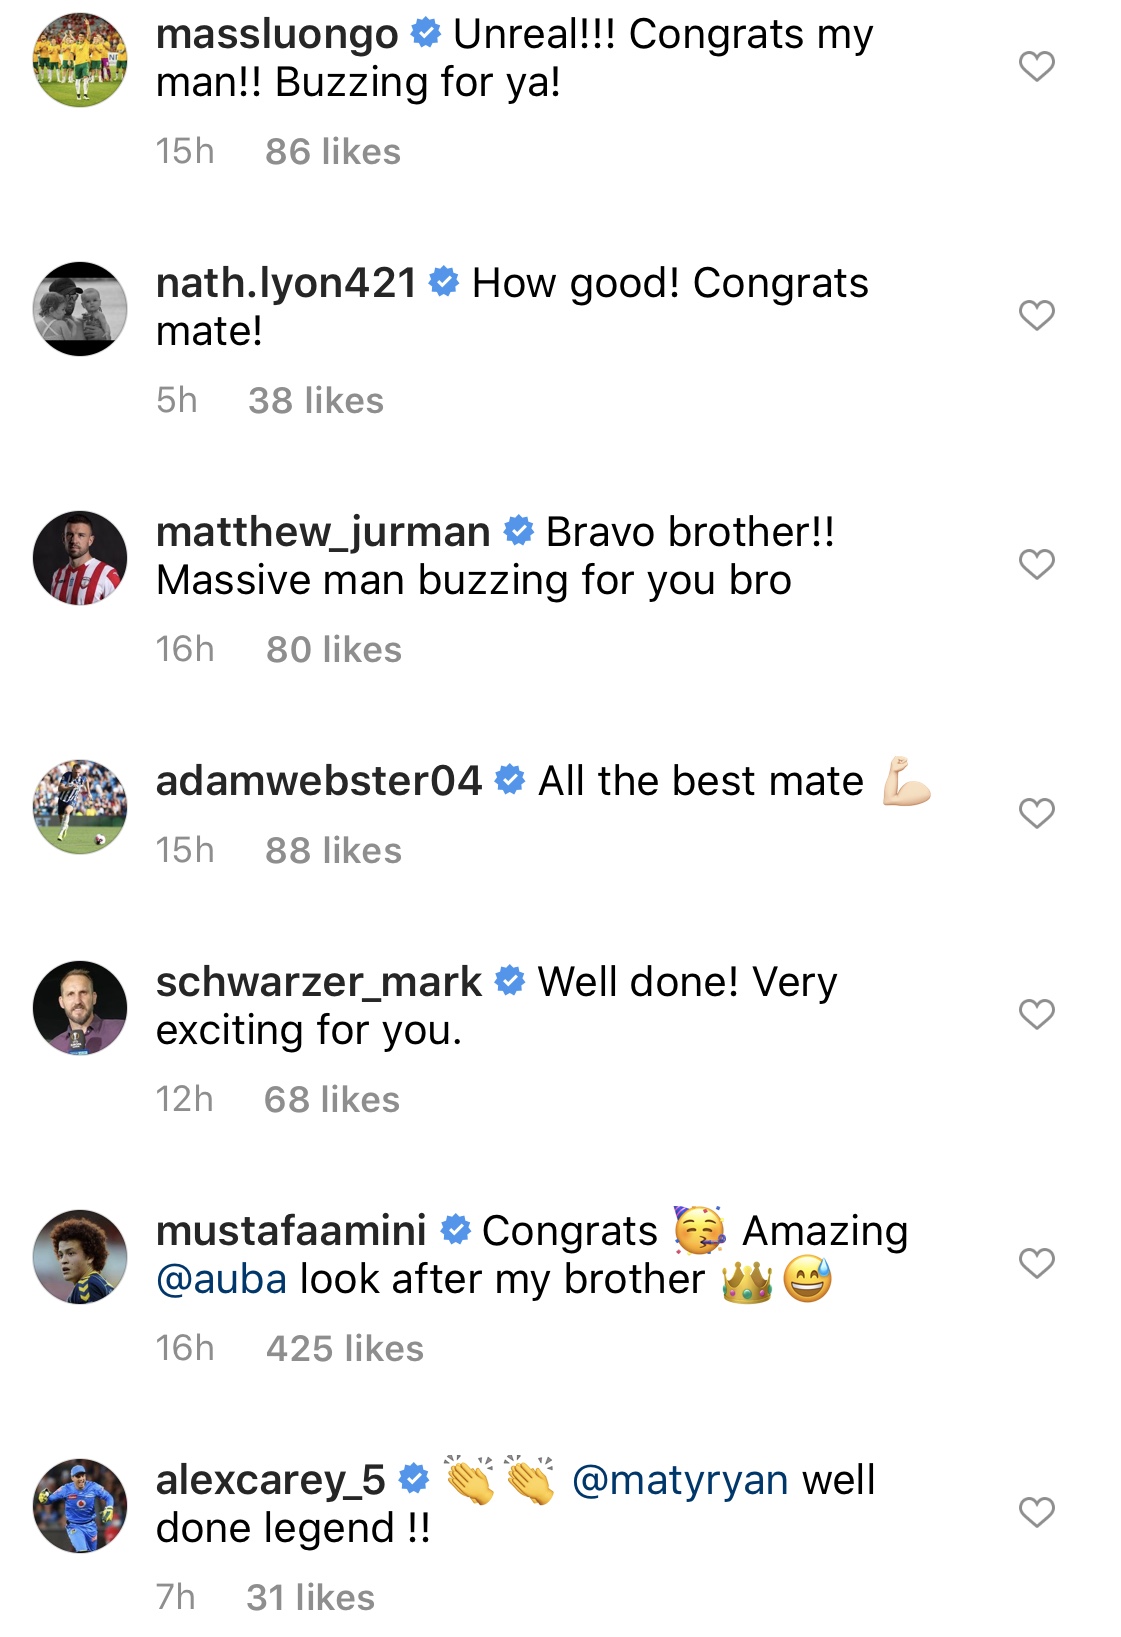View matthew_jurman's profile photo
Image resolution: width=1121 pixels, height=1637 pixels.
click(80, 558)
